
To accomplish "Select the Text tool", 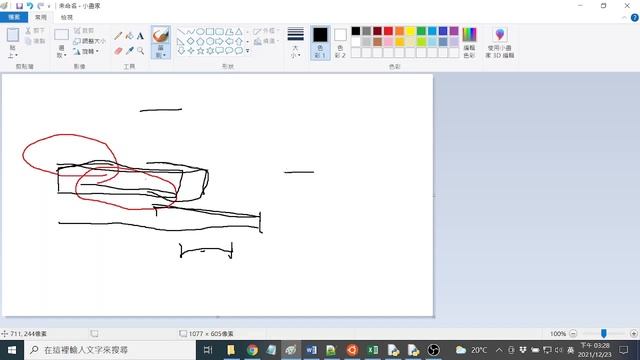I will pos(140,36).
